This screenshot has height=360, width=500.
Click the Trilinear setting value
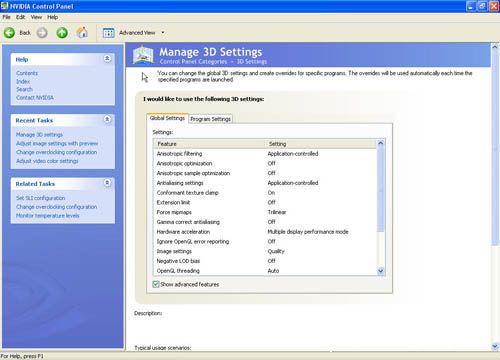click(277, 212)
